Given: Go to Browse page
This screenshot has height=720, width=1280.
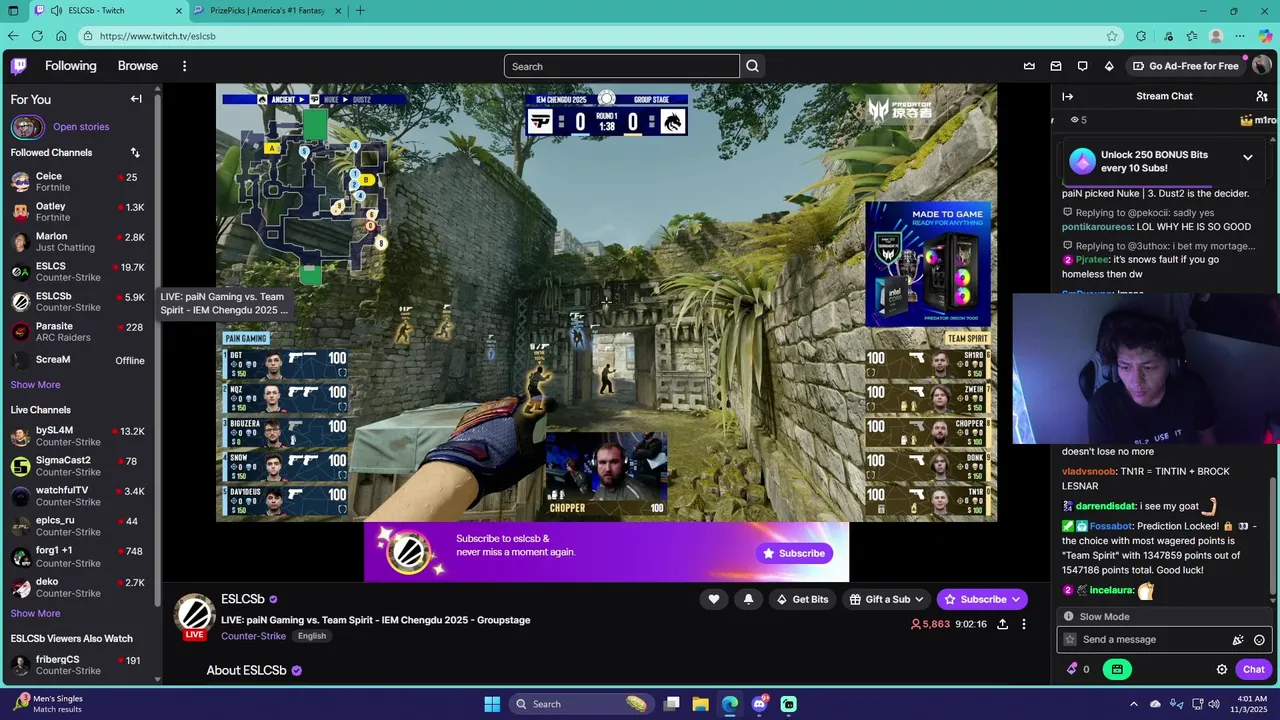Looking at the screenshot, I should coord(138,66).
